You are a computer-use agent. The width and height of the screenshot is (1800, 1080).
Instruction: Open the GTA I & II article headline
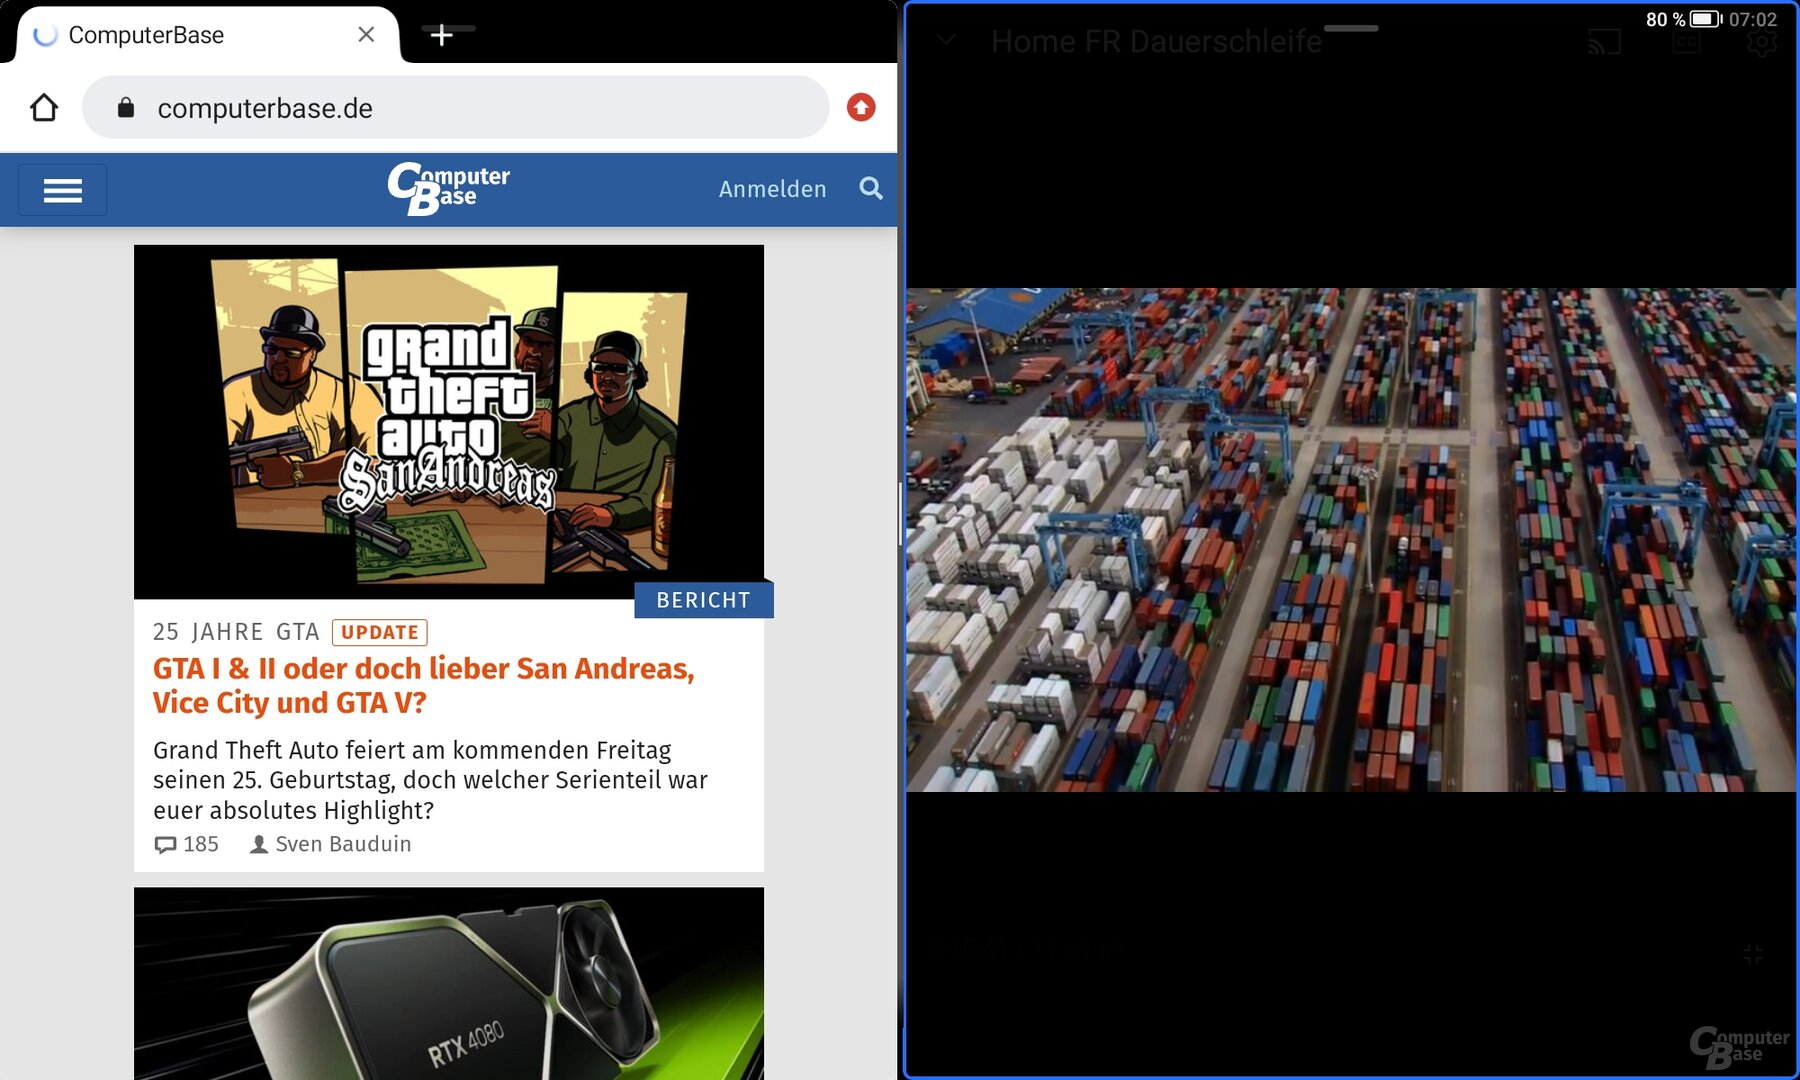(x=424, y=685)
